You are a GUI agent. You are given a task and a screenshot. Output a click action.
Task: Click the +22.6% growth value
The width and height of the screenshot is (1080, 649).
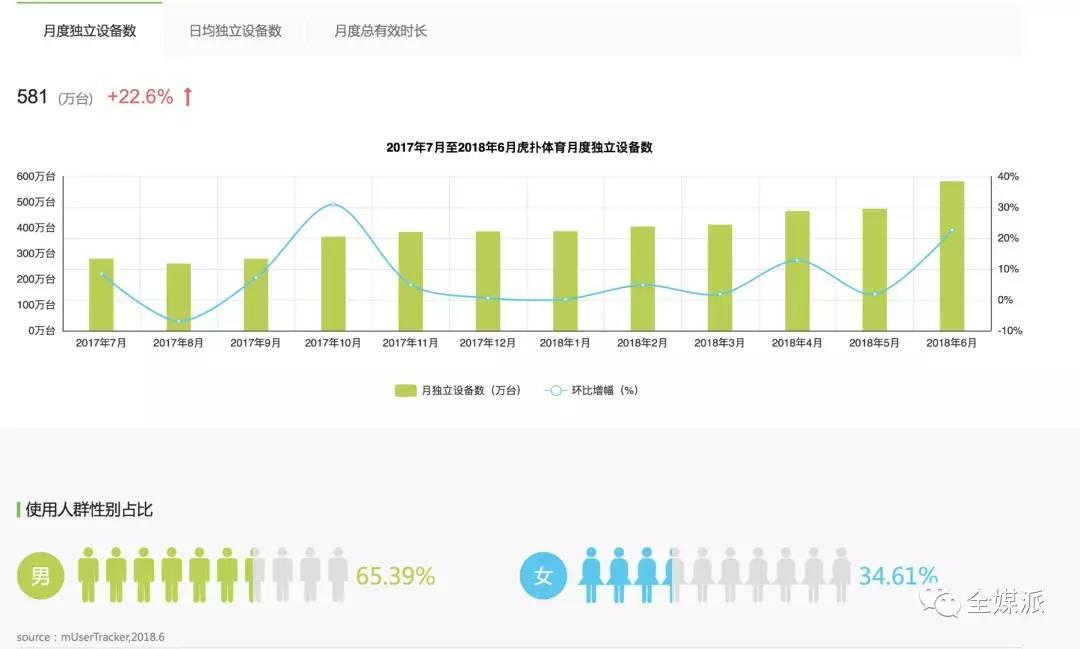[x=140, y=96]
